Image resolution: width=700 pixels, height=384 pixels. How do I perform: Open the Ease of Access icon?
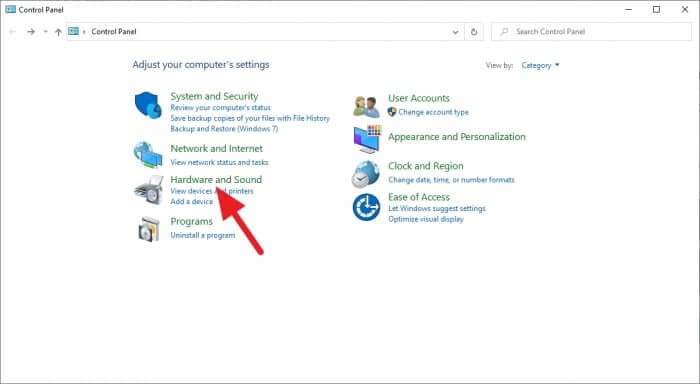(366, 207)
